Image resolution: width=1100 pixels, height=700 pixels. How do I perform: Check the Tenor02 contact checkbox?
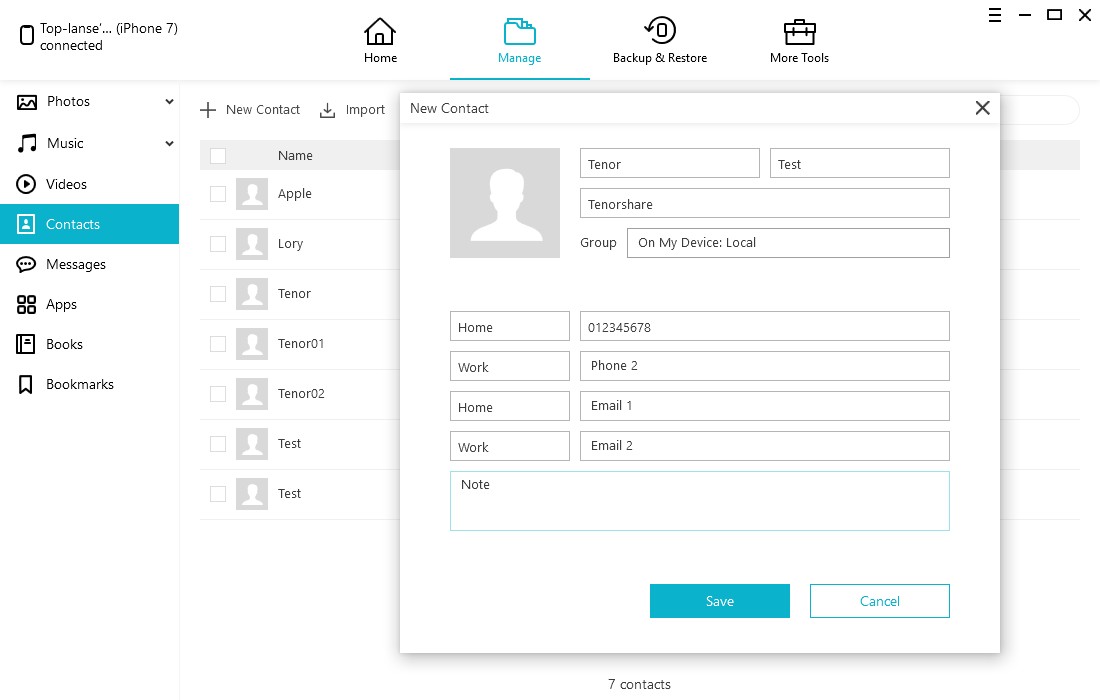pyautogui.click(x=218, y=393)
